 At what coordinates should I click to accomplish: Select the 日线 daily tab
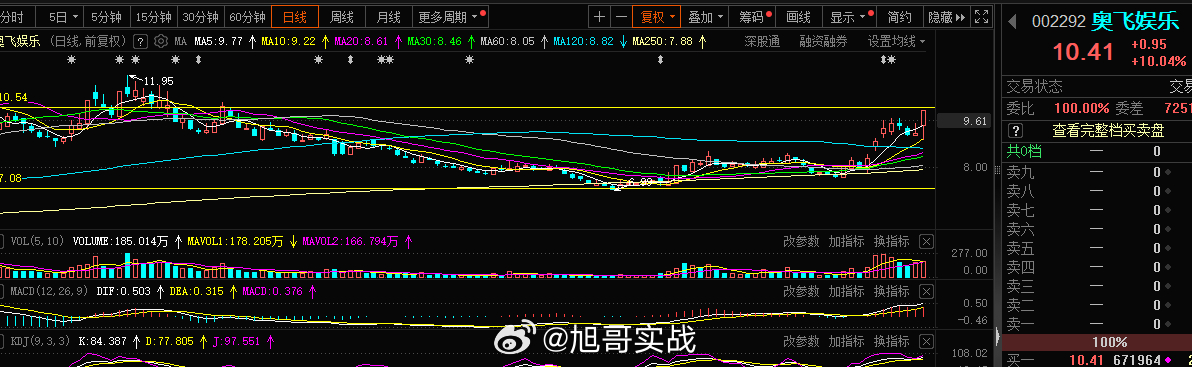click(294, 16)
